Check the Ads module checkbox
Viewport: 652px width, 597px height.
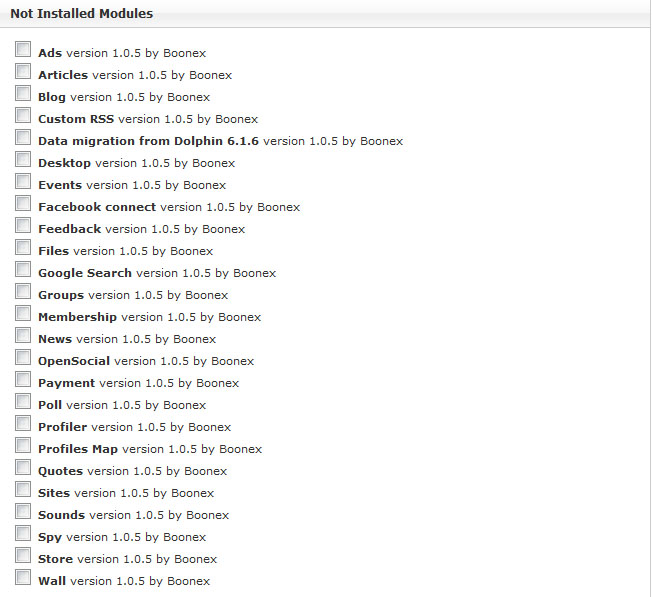pos(23,49)
